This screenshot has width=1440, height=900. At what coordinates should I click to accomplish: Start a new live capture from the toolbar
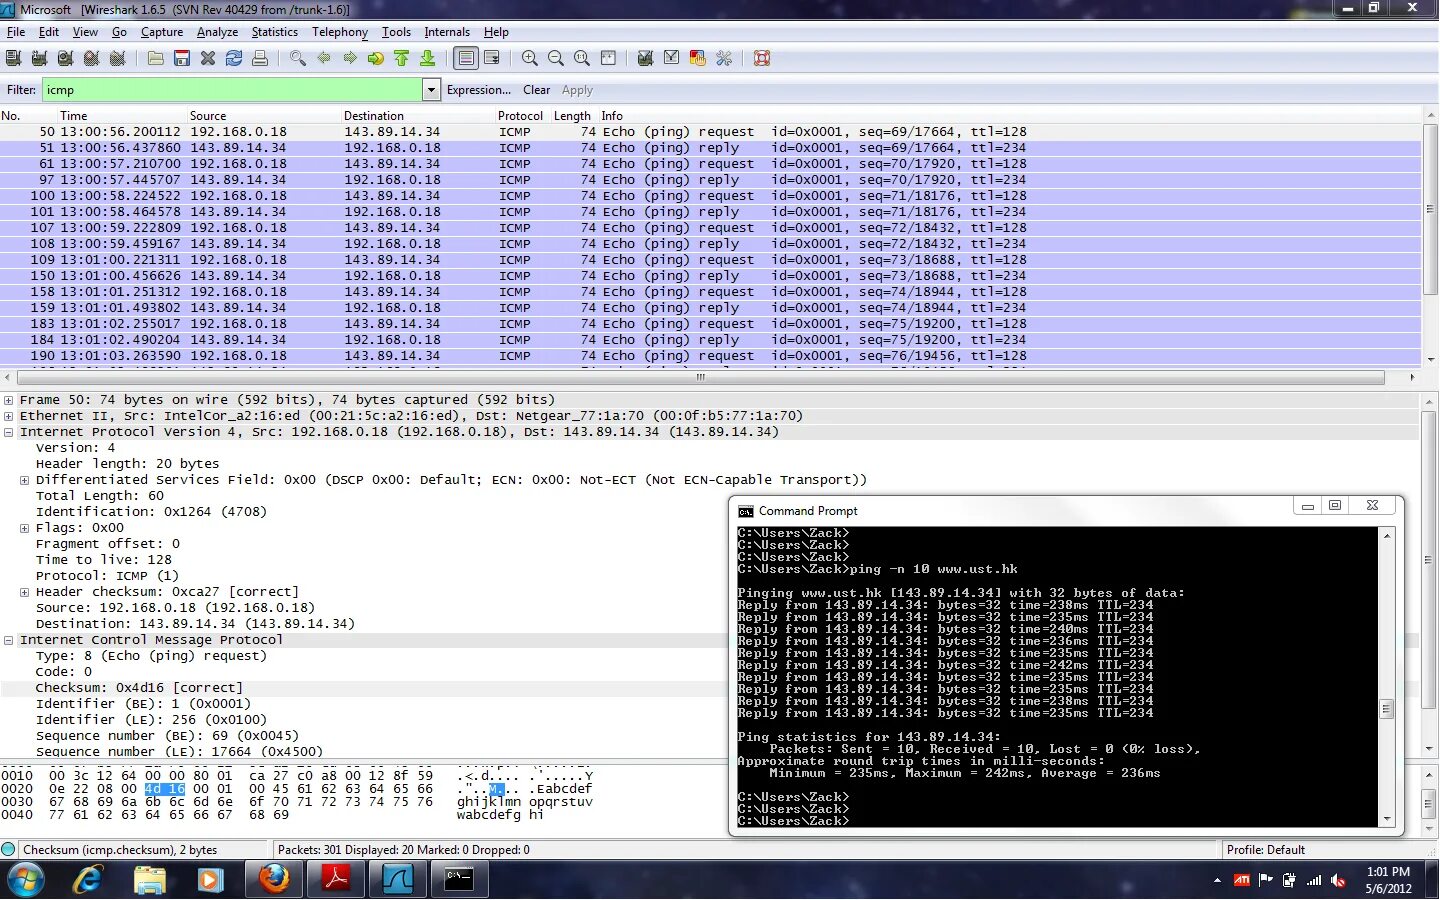tap(65, 58)
